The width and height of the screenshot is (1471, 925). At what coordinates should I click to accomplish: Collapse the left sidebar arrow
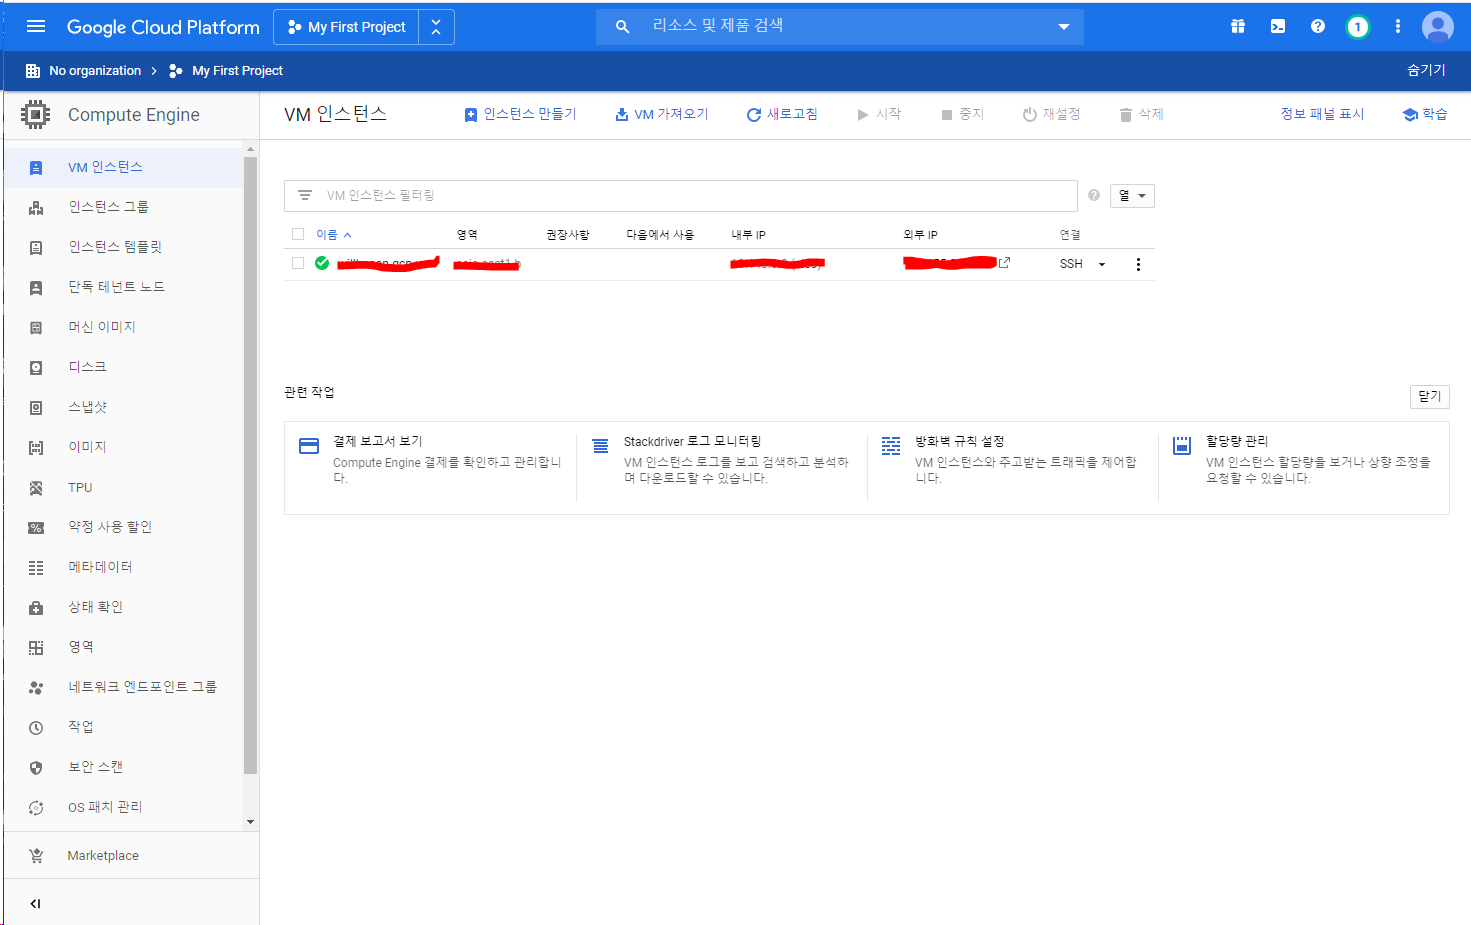35,904
